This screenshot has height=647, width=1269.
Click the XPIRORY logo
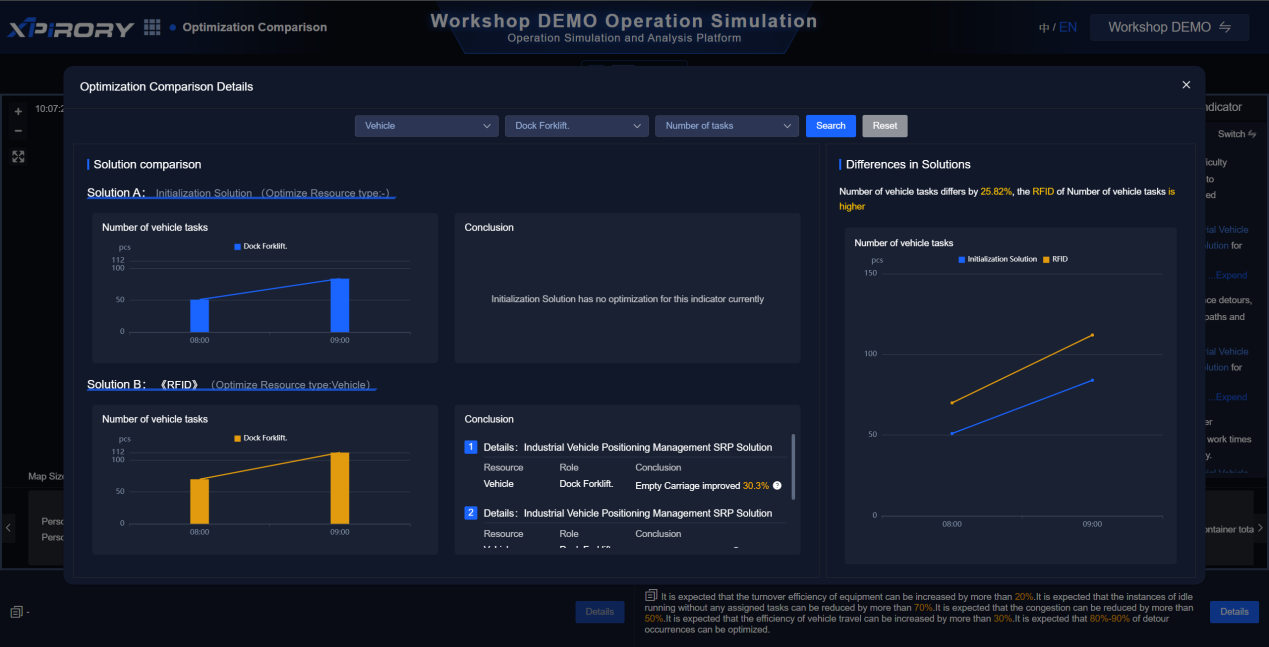point(70,28)
